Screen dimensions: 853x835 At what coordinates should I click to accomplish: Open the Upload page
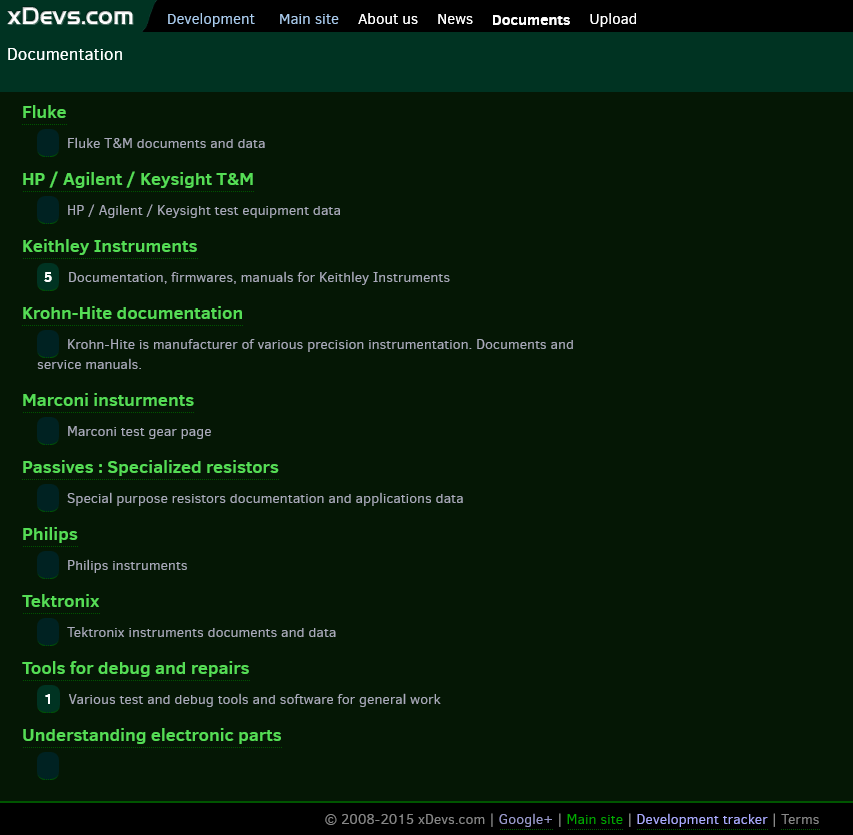coord(613,19)
